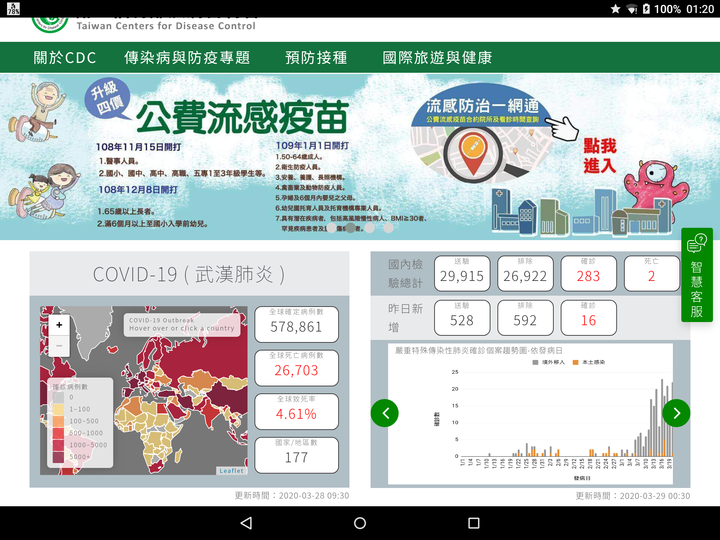This screenshot has width=720, height=540.
Task: Click the COVID-19 world map
Action: coord(144,390)
